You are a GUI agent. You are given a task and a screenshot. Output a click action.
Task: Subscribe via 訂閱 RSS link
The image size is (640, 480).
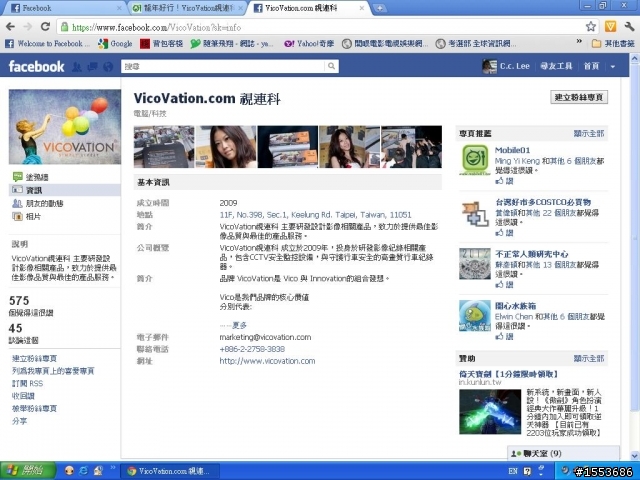(x=27, y=383)
